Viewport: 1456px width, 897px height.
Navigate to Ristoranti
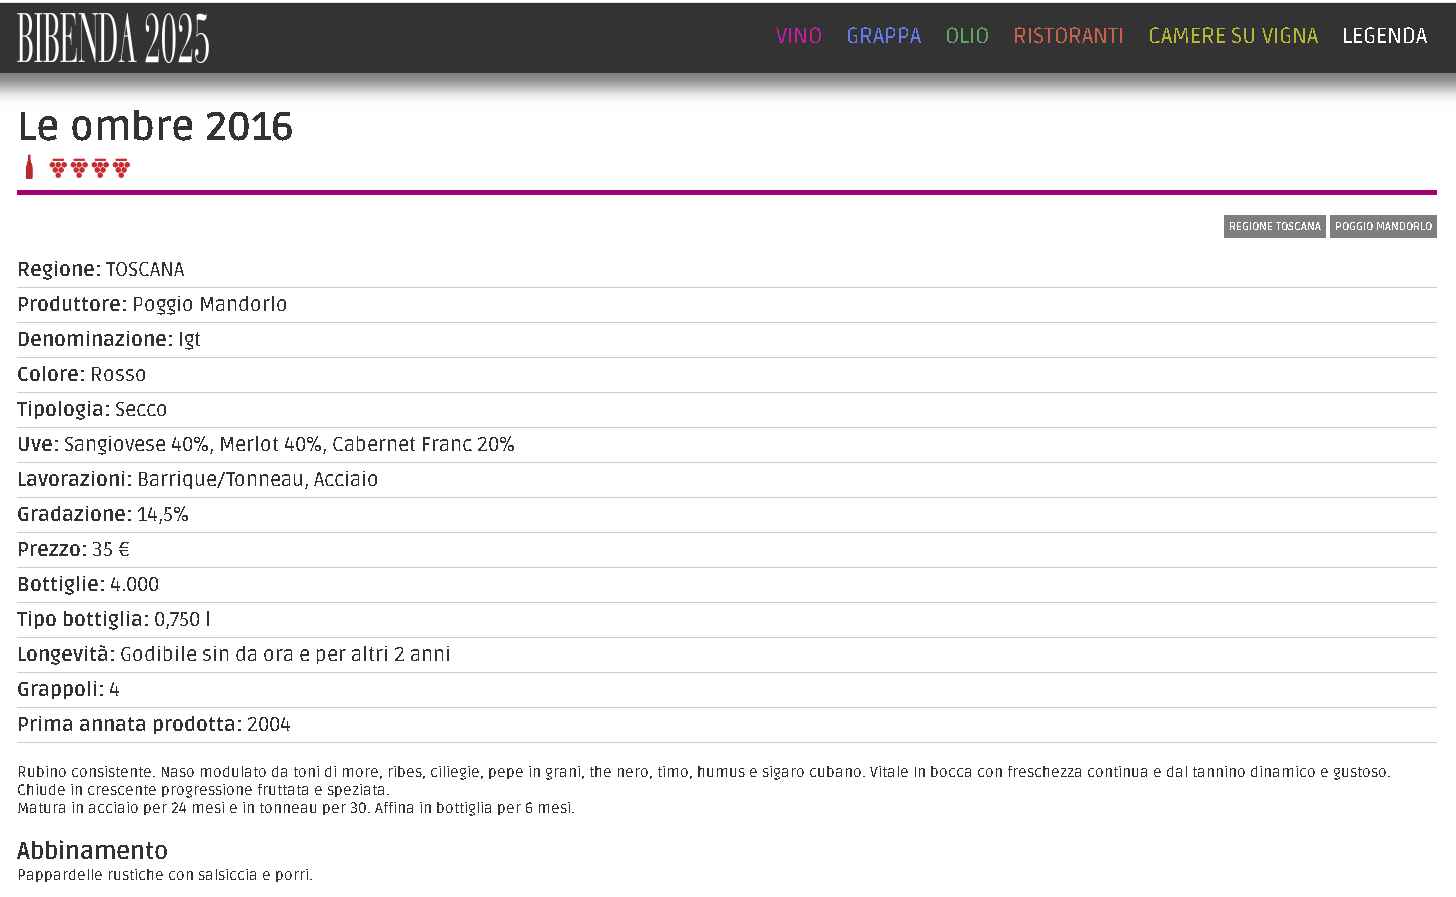[1068, 36]
